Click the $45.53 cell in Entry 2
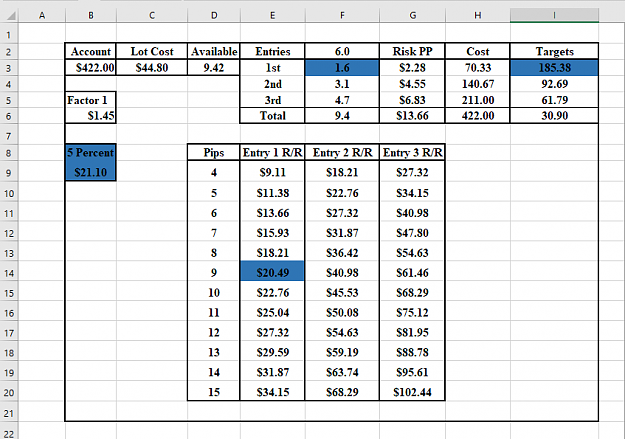The width and height of the screenshot is (625, 439). click(342, 293)
